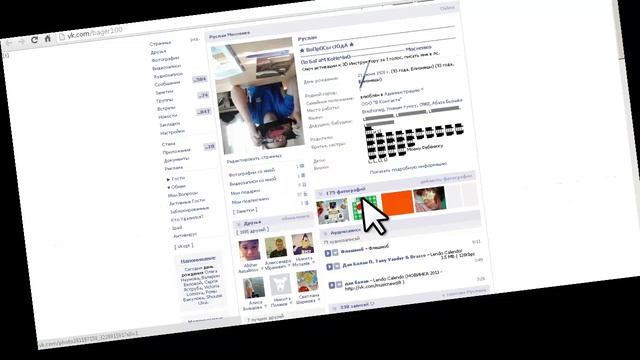Viewport: 640px width, 360px height.
Task: Collapse the Друзья block header arrow
Action: [x=238, y=224]
